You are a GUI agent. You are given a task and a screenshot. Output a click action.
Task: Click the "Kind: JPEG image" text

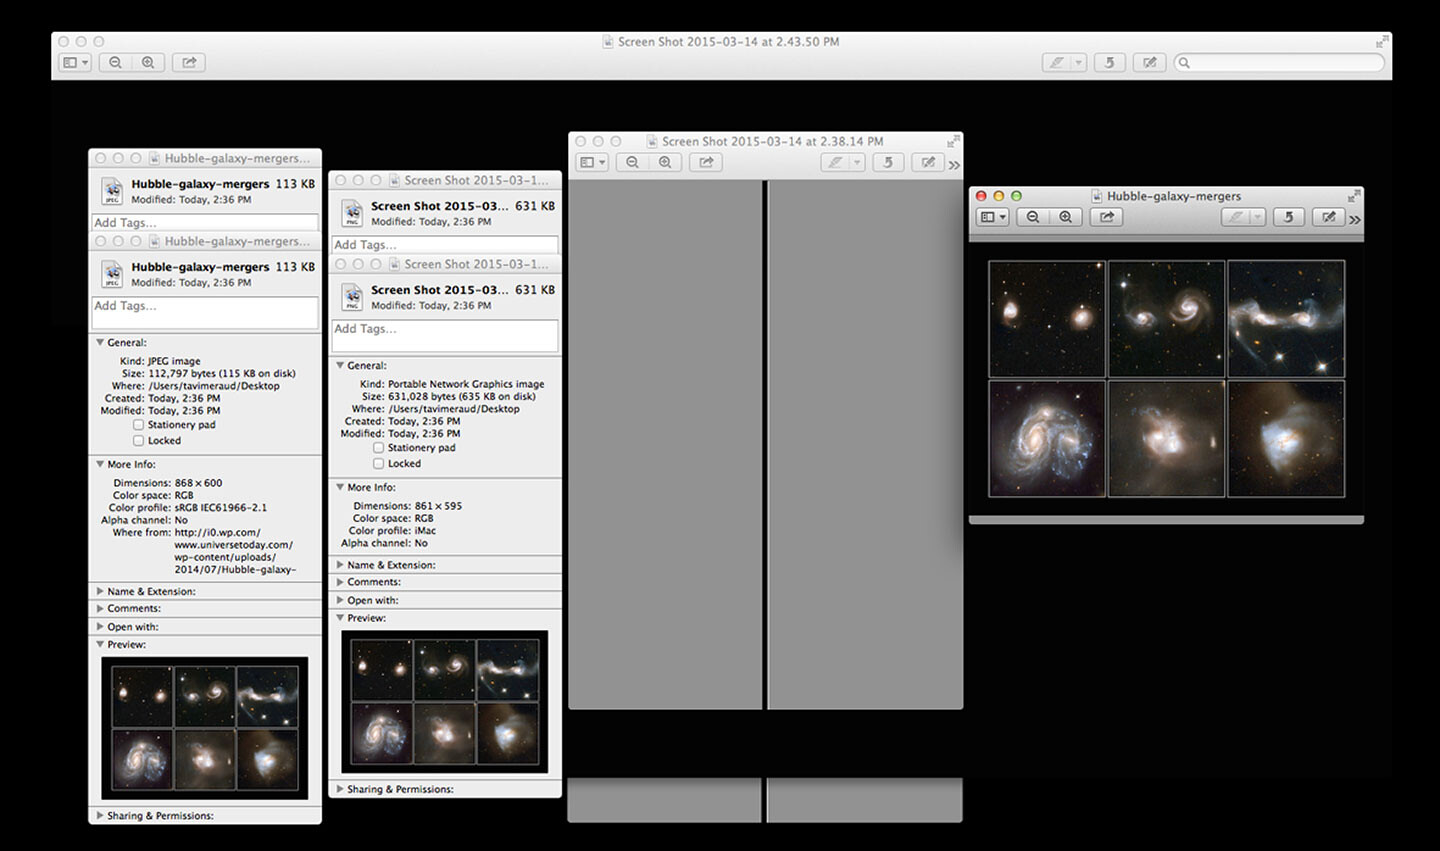coord(160,361)
